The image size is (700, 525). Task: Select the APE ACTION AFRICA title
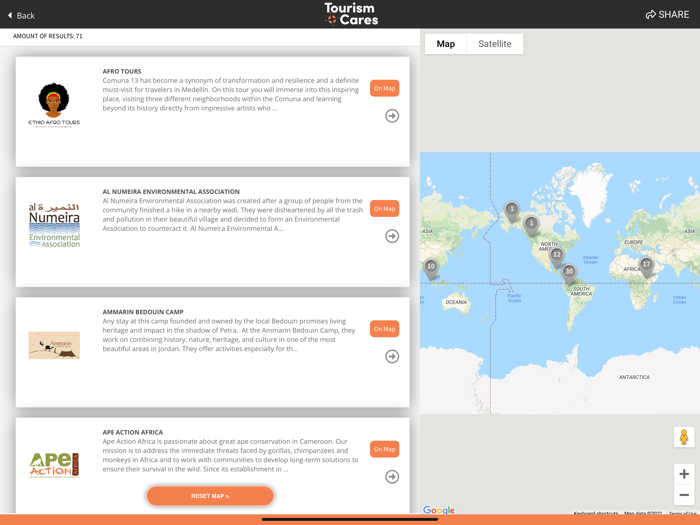coord(133,432)
